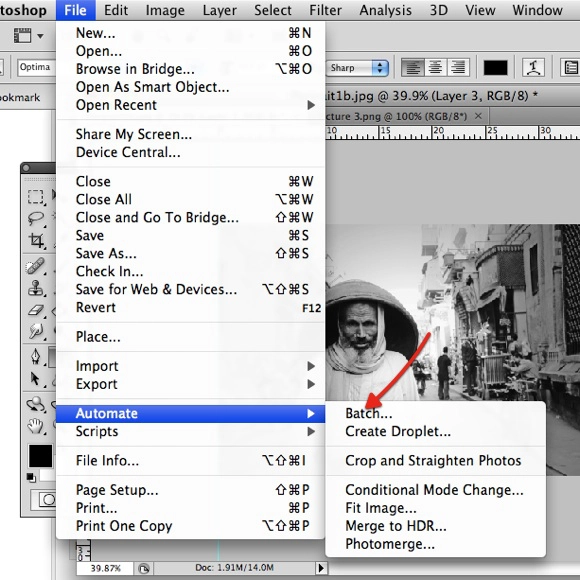The height and width of the screenshot is (580, 580).
Task: Click the black text color swatch
Action: pos(495,68)
